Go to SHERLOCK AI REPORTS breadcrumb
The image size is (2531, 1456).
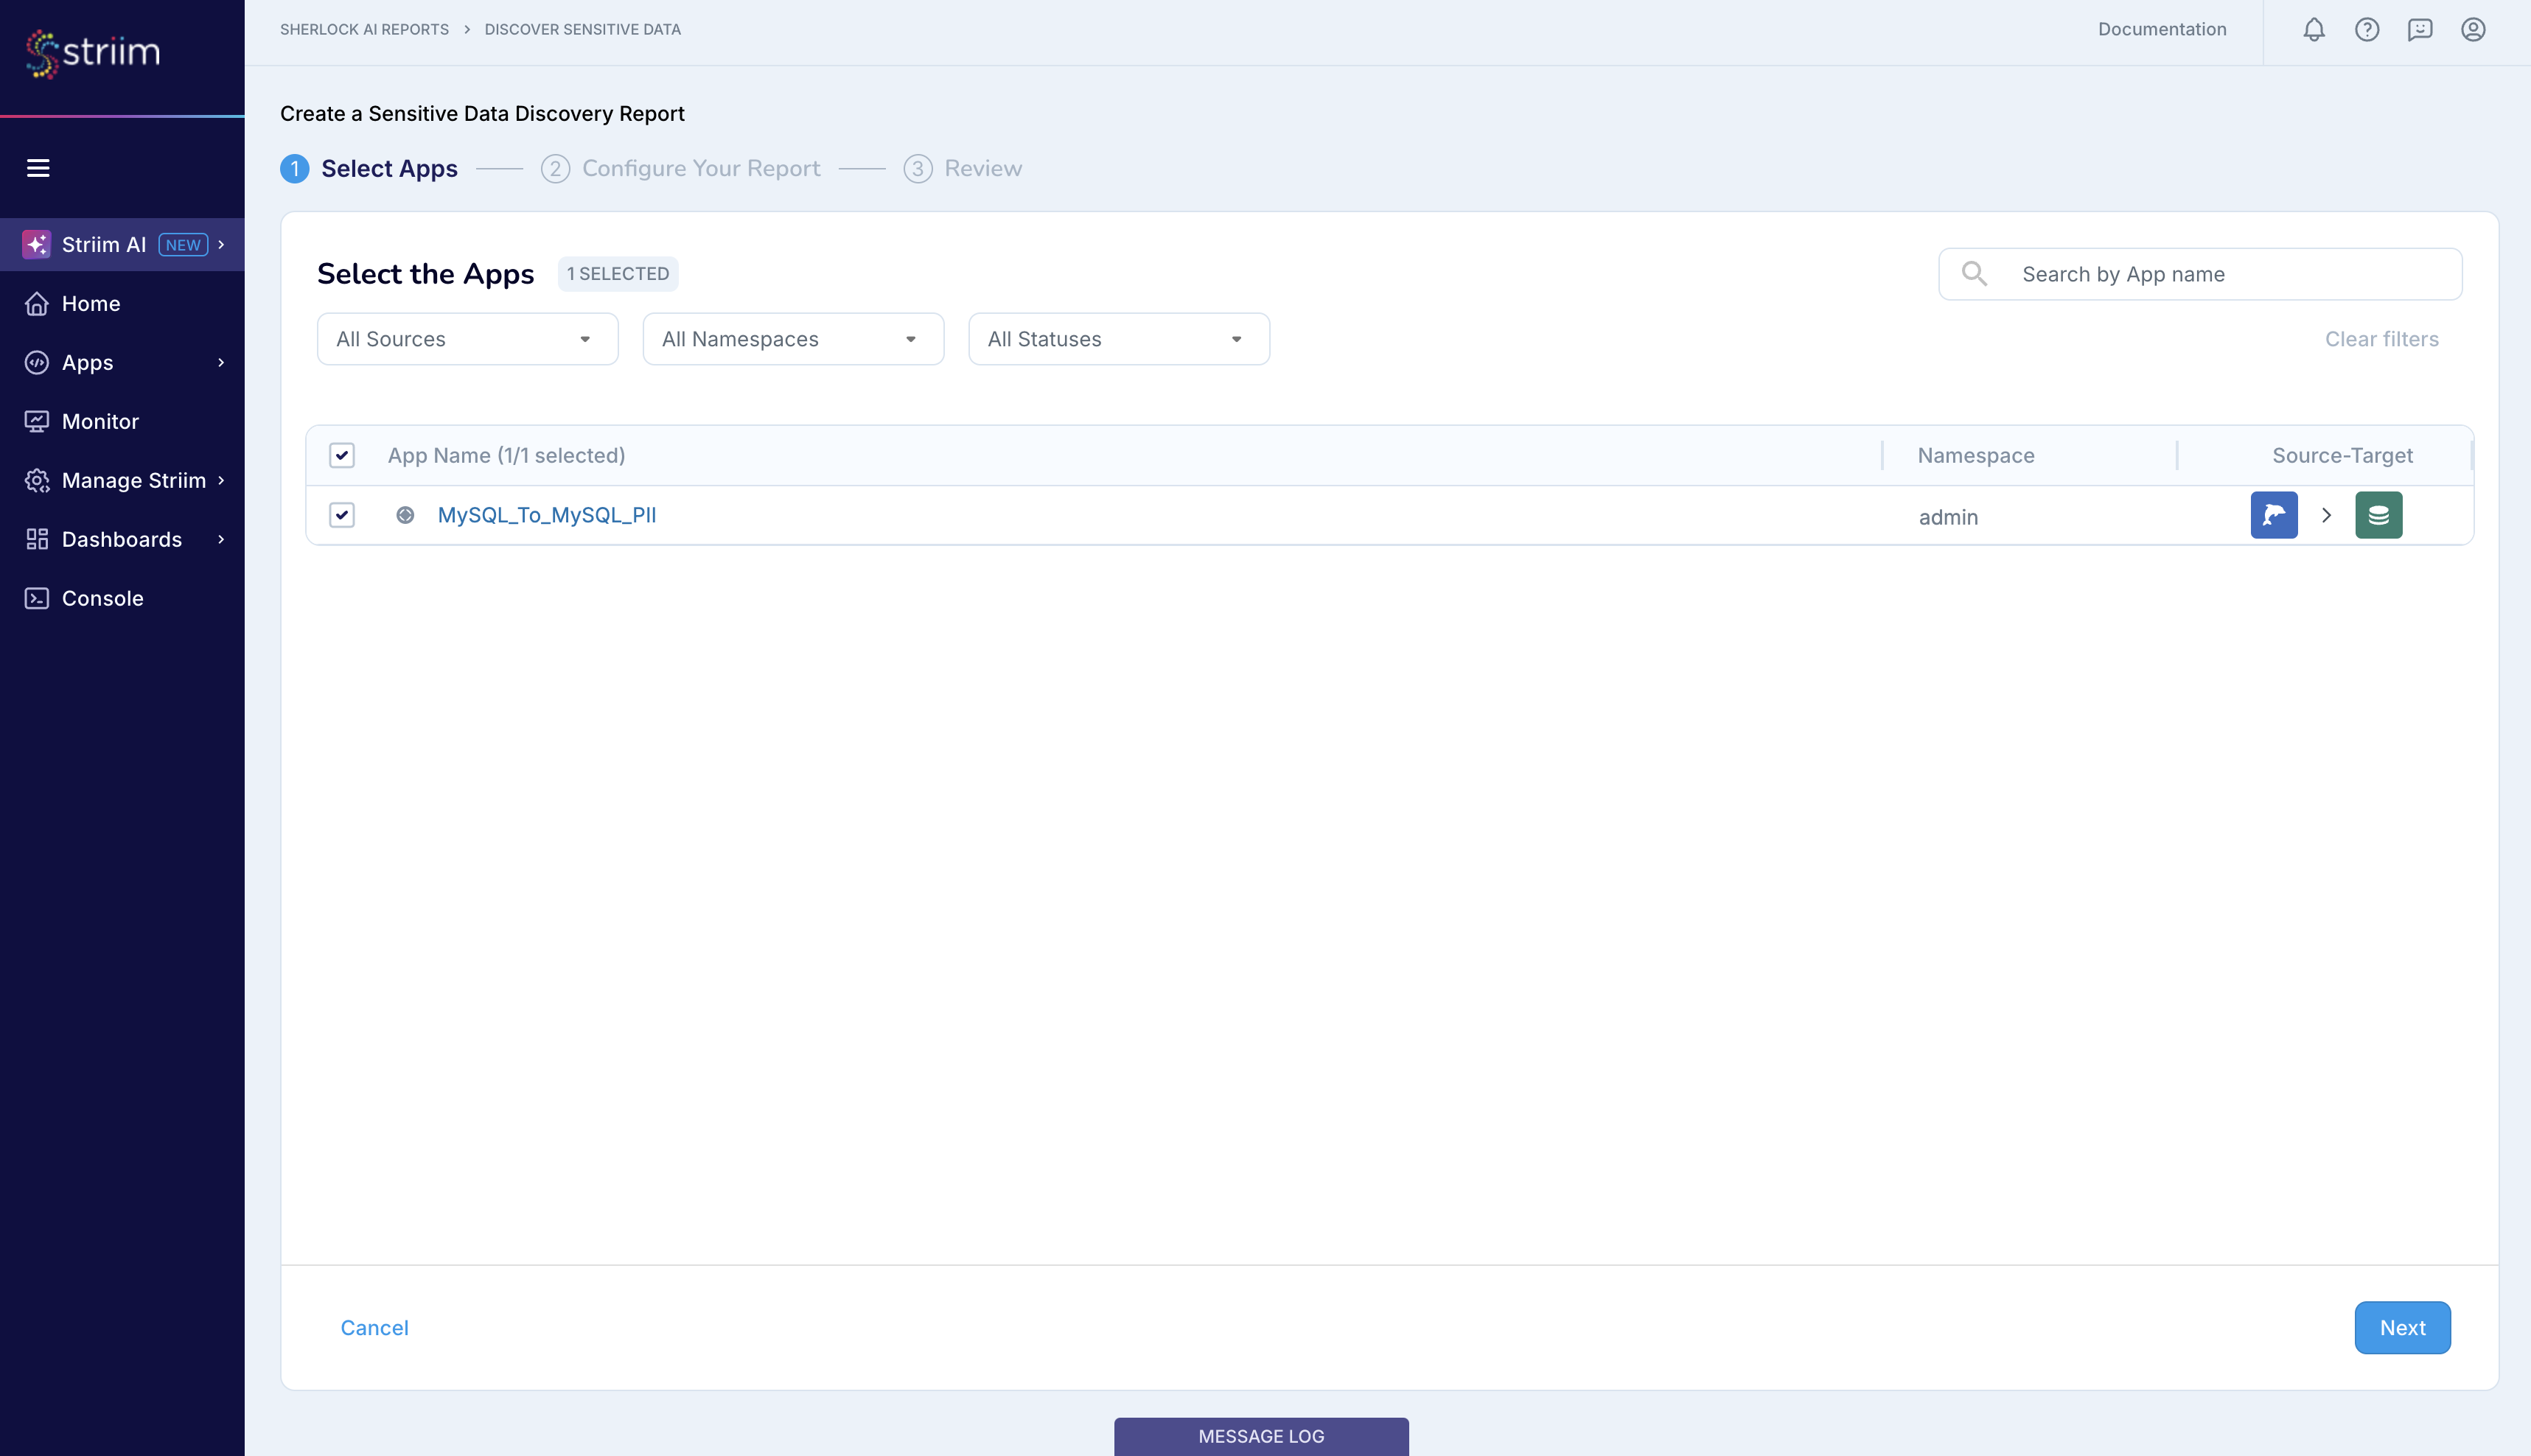(x=364, y=29)
